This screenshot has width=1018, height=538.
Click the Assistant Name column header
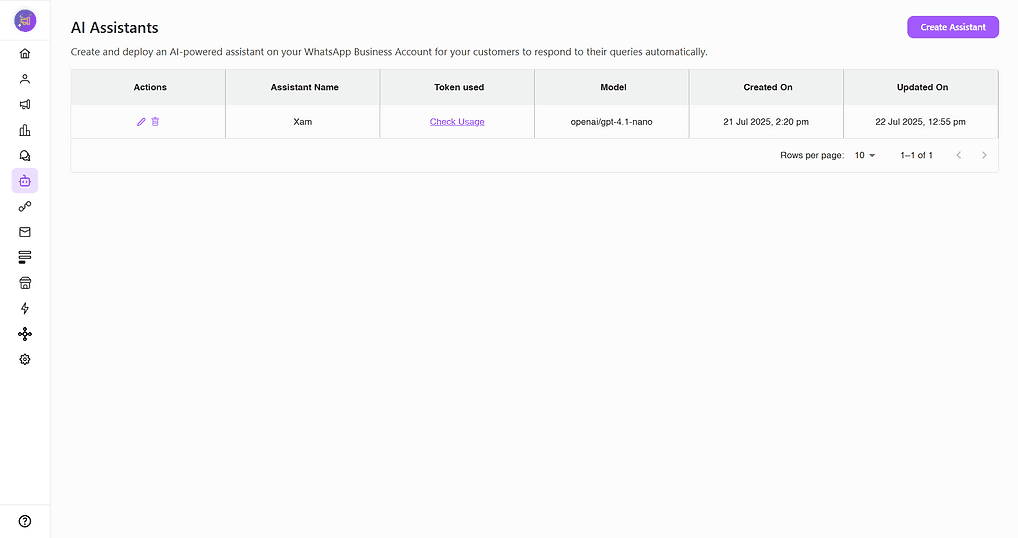[304, 87]
